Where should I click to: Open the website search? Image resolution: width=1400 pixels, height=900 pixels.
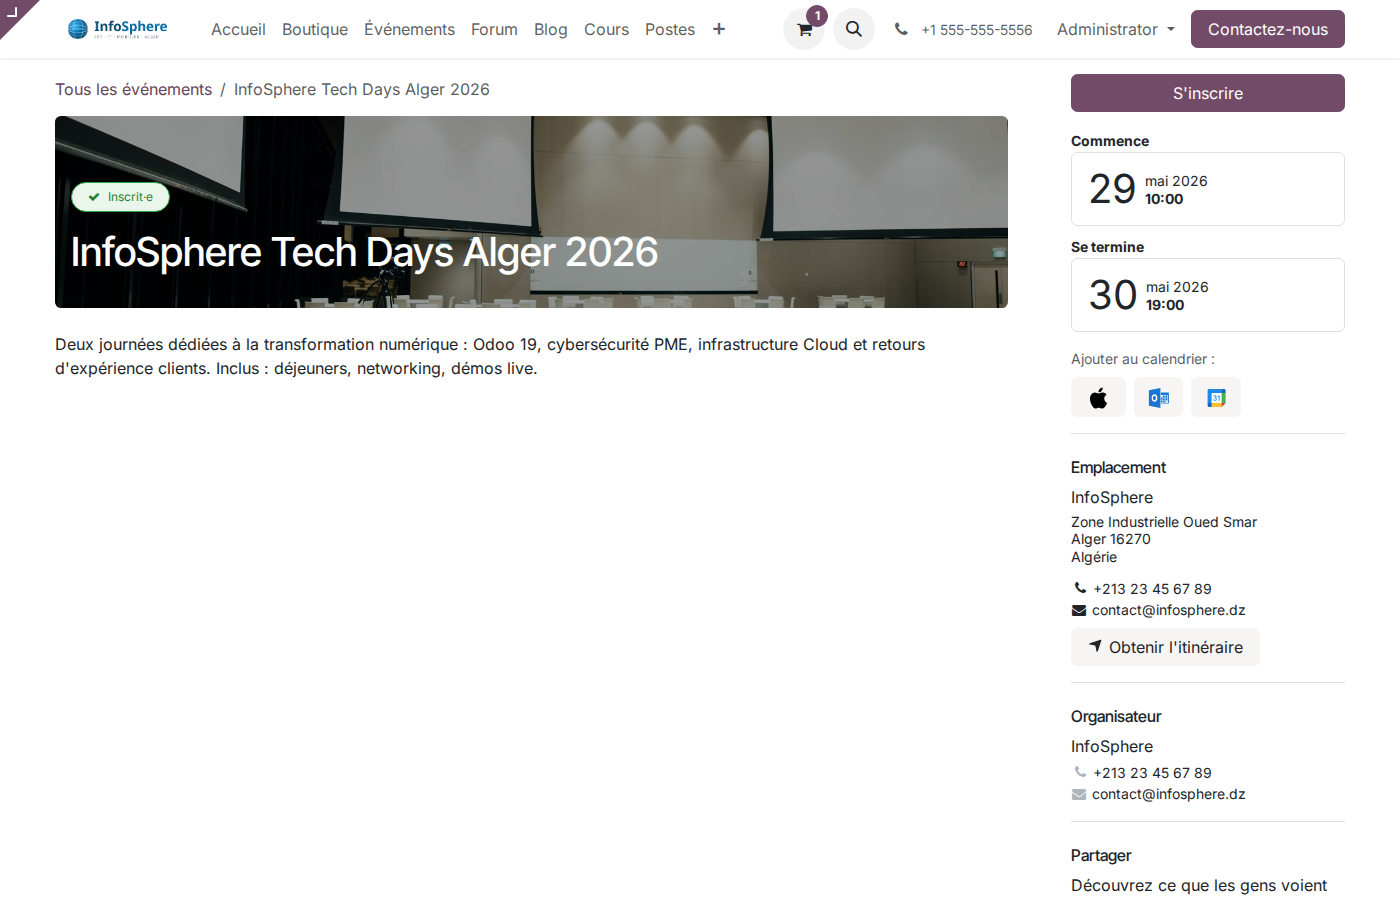[853, 29]
